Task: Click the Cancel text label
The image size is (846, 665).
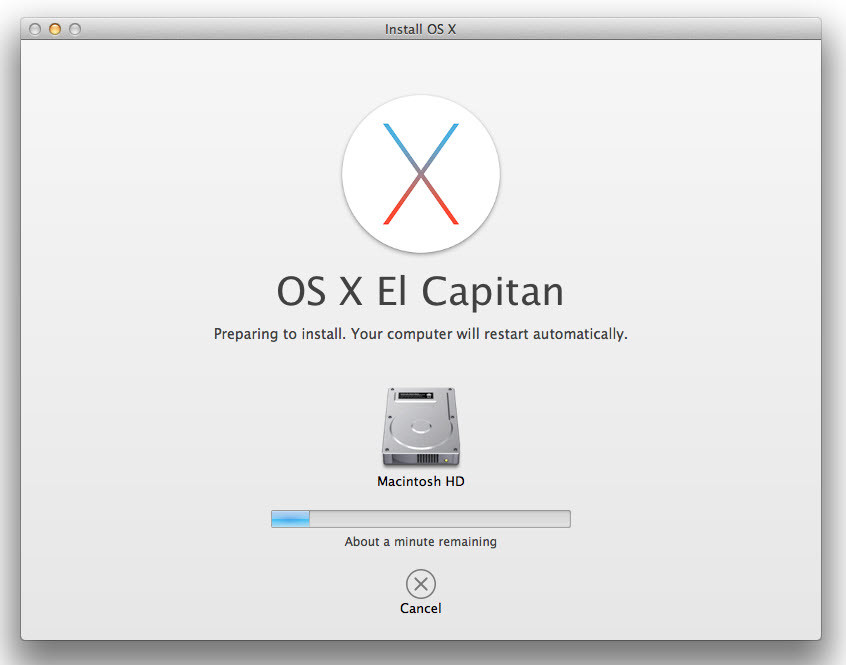Action: pos(421,608)
